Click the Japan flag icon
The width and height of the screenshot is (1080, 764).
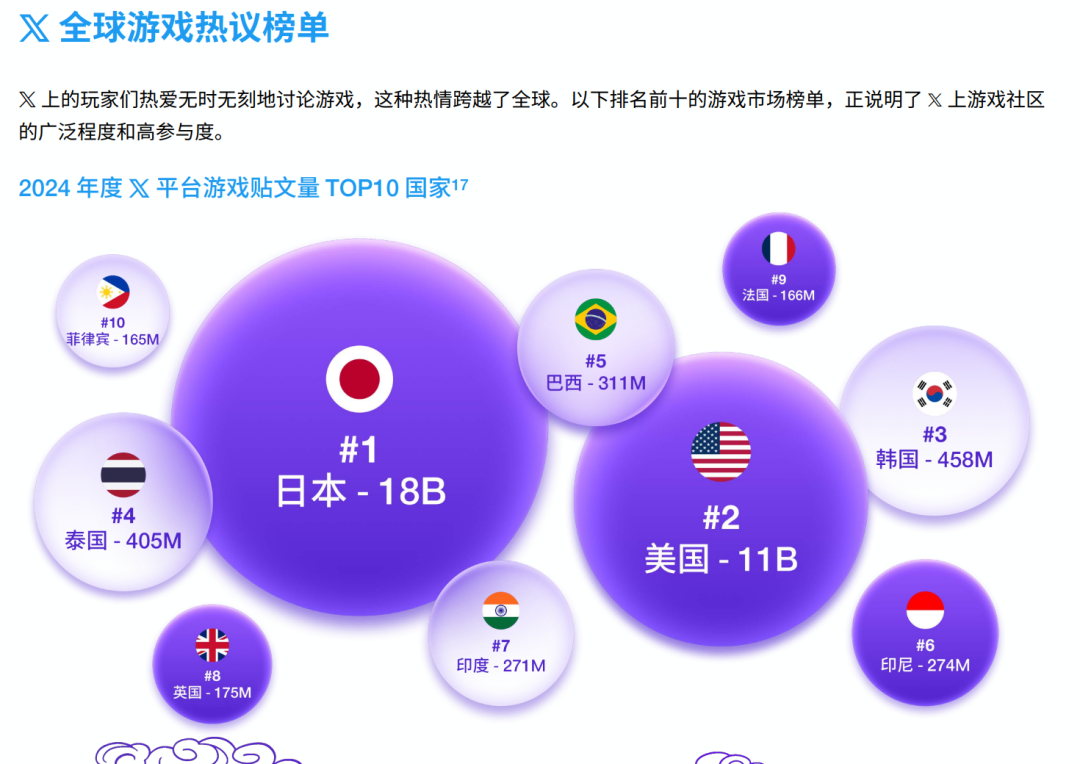(360, 379)
